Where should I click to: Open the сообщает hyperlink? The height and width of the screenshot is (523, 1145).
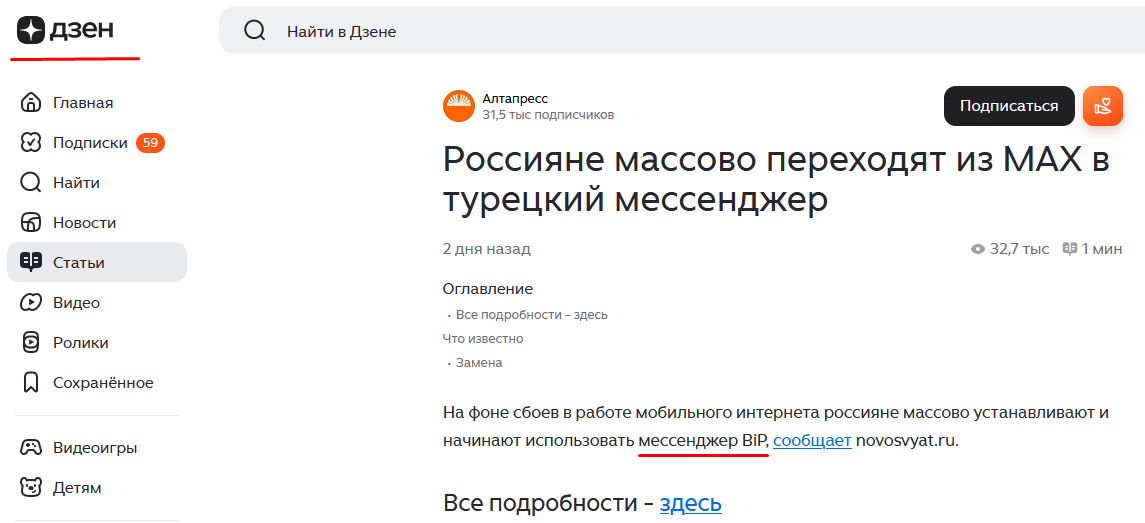(x=812, y=441)
